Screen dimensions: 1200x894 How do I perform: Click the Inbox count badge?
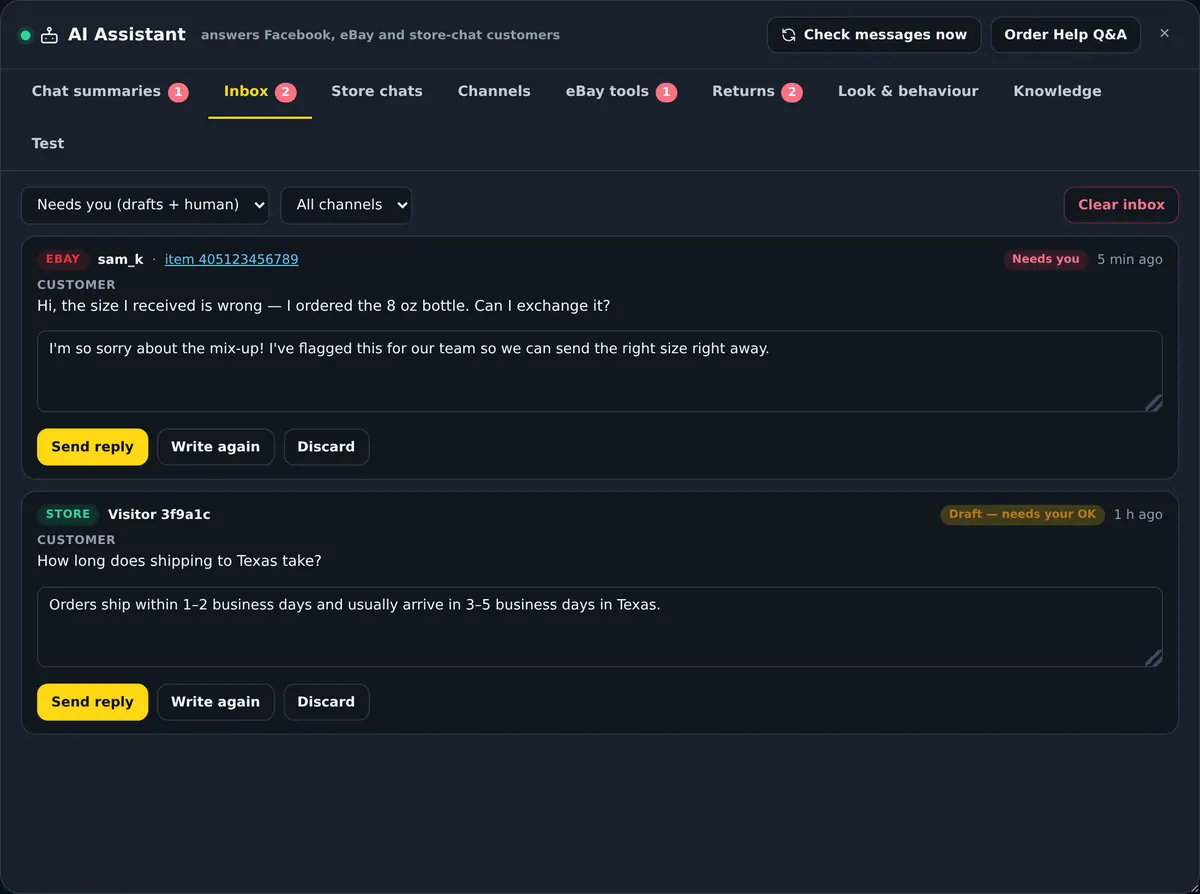[x=285, y=93]
